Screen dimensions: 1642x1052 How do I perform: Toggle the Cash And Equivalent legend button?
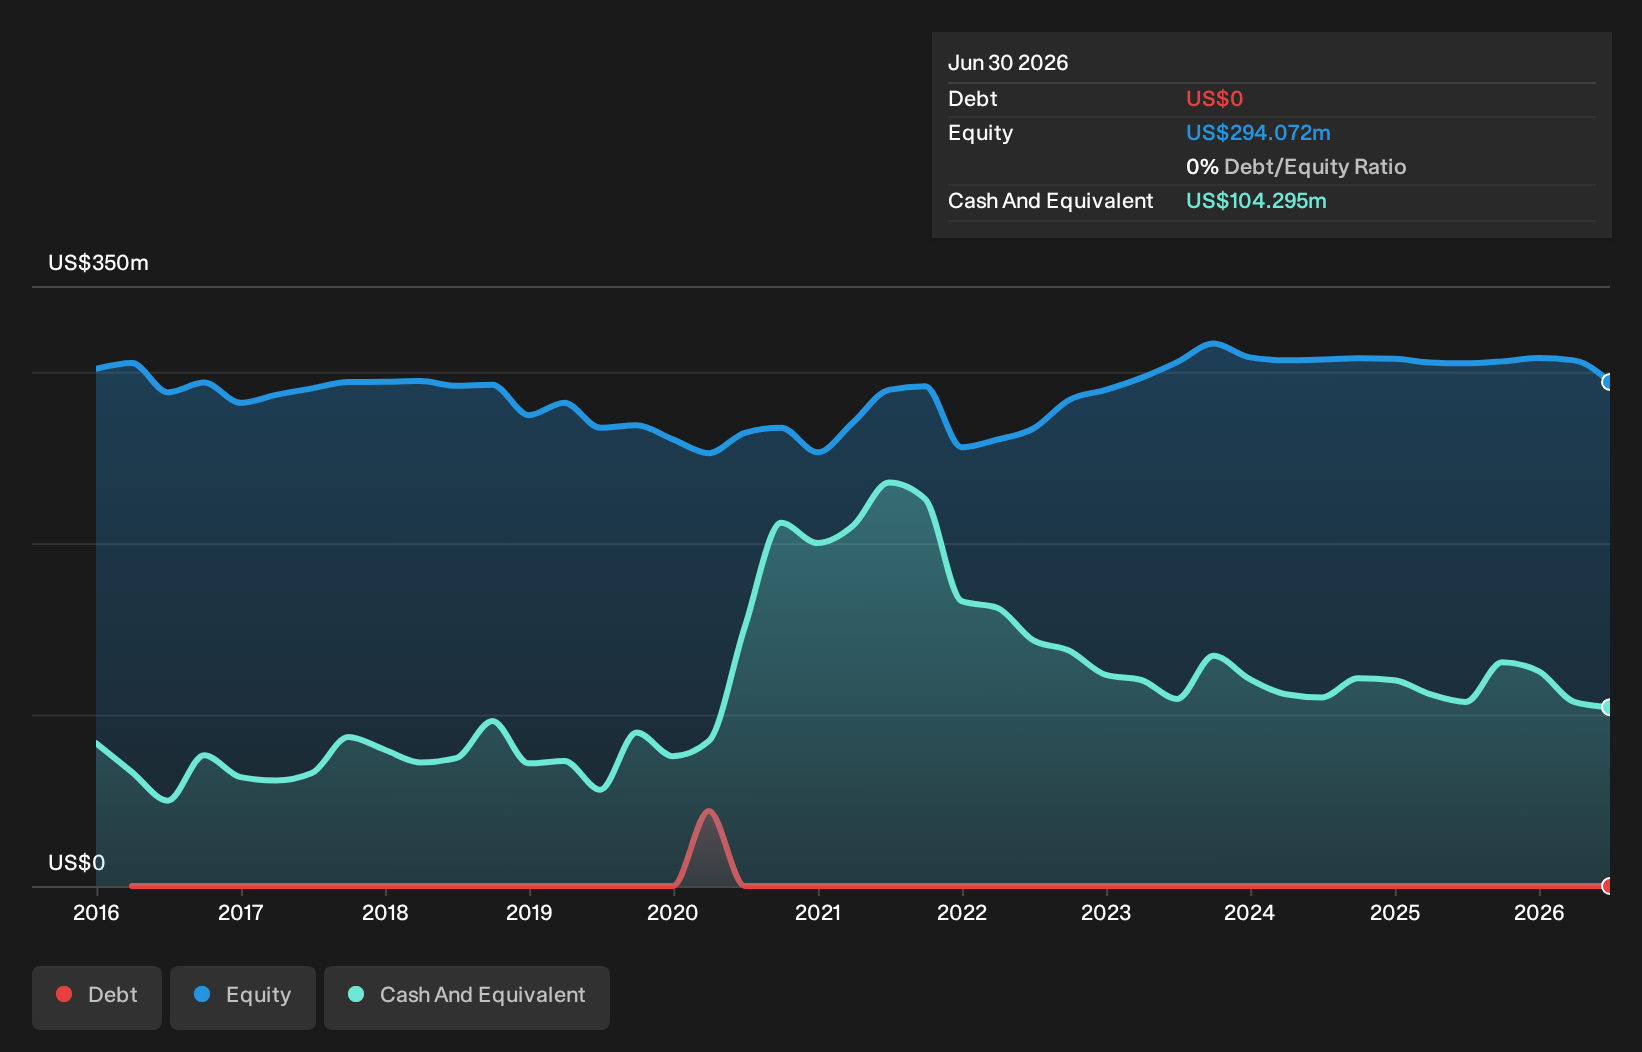[x=467, y=997]
